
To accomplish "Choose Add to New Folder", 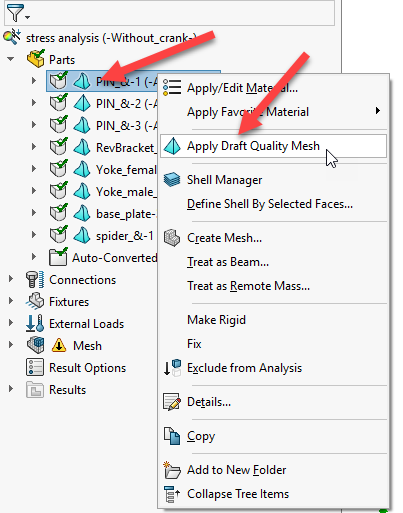I will [x=273, y=470].
